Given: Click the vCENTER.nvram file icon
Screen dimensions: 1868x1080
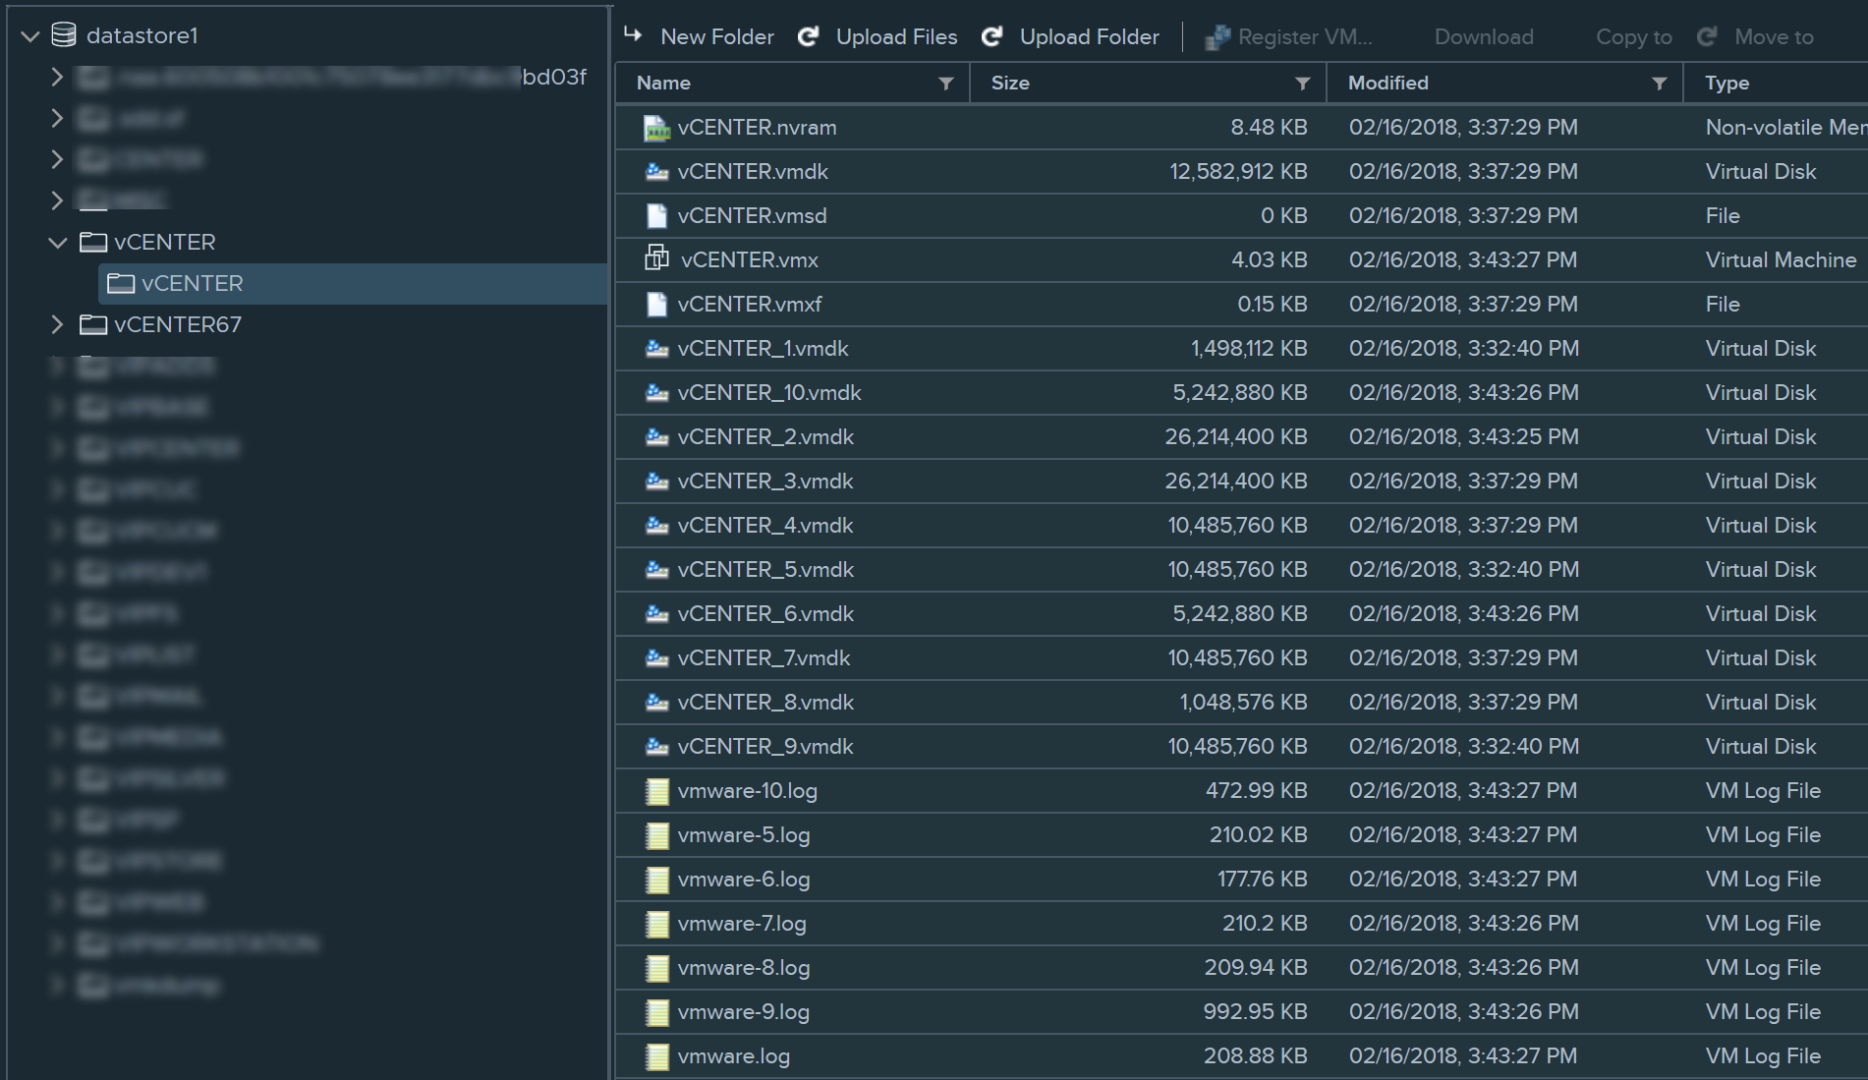Looking at the screenshot, I should coord(657,128).
